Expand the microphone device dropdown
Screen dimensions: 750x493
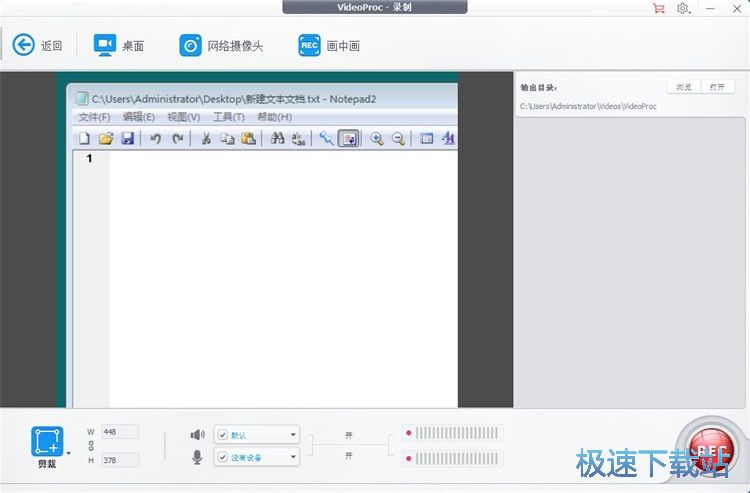tap(292, 457)
